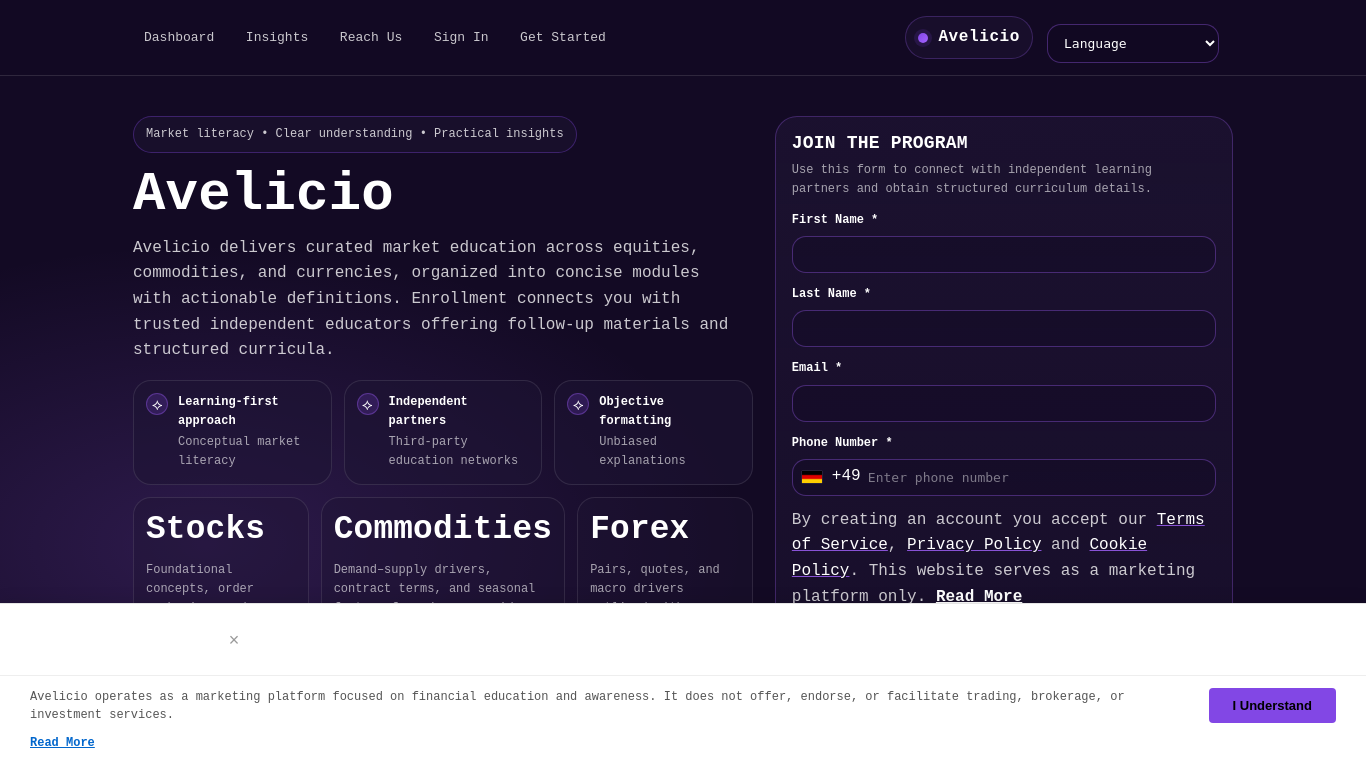Focus the Email input field
Image resolution: width=1366 pixels, height=768 pixels.
point(1004,403)
